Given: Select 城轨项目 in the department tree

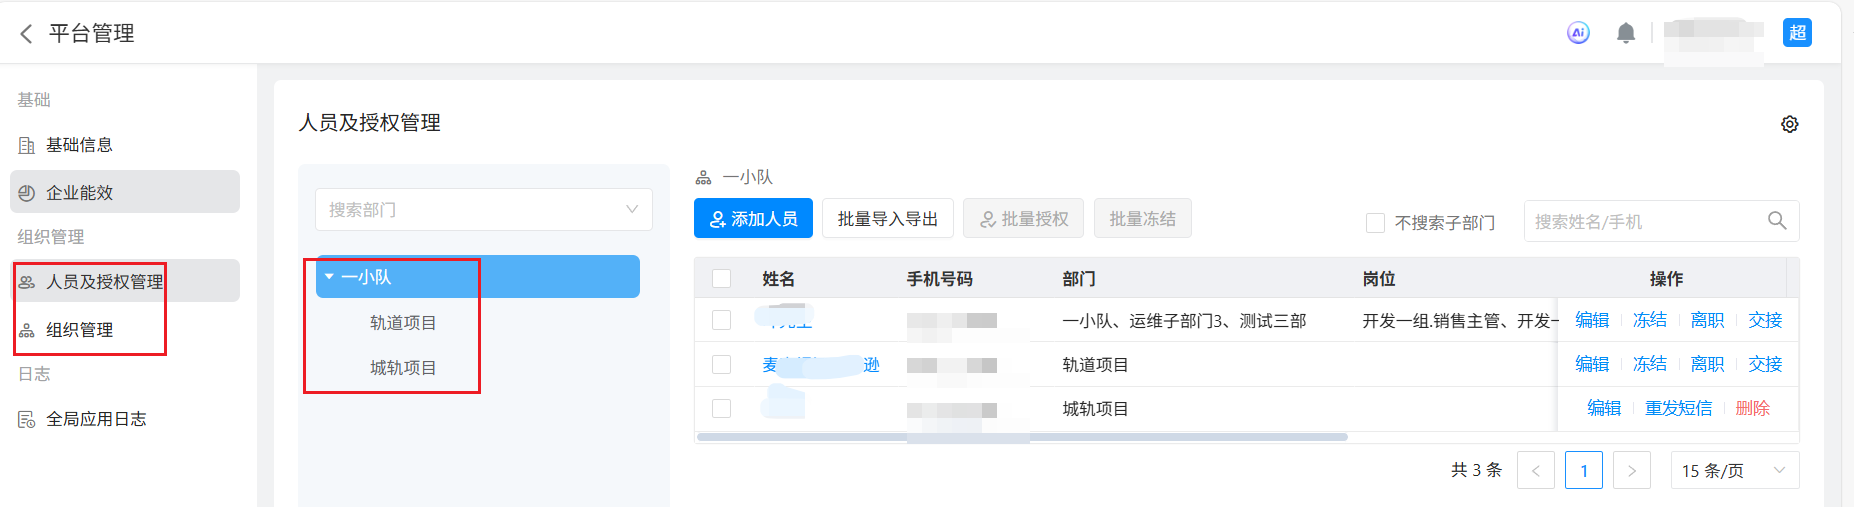Looking at the screenshot, I should [403, 368].
